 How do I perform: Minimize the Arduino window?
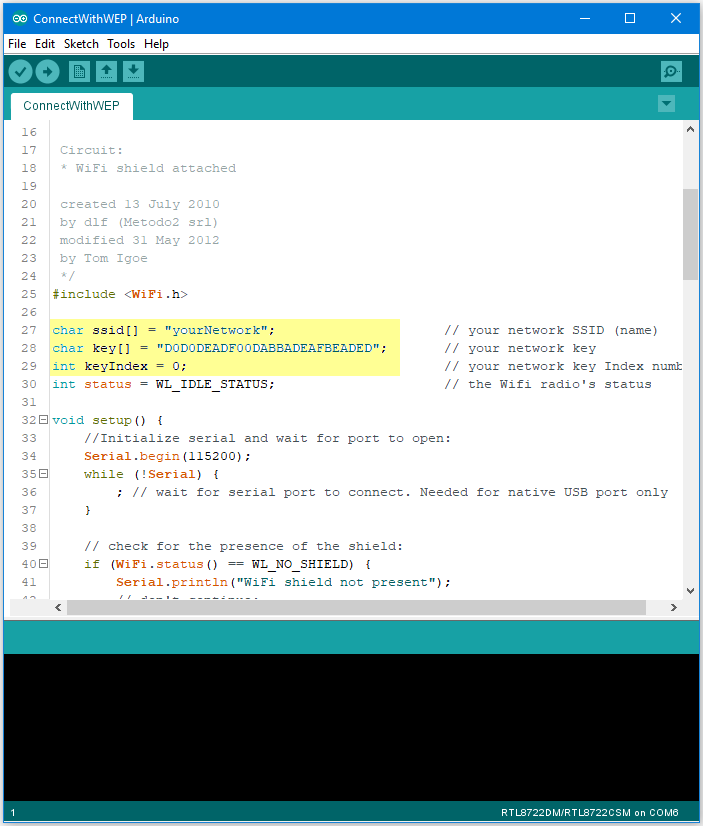click(x=585, y=18)
